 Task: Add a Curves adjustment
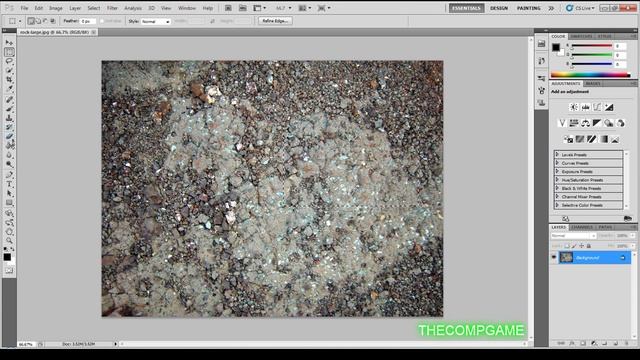coord(597,107)
